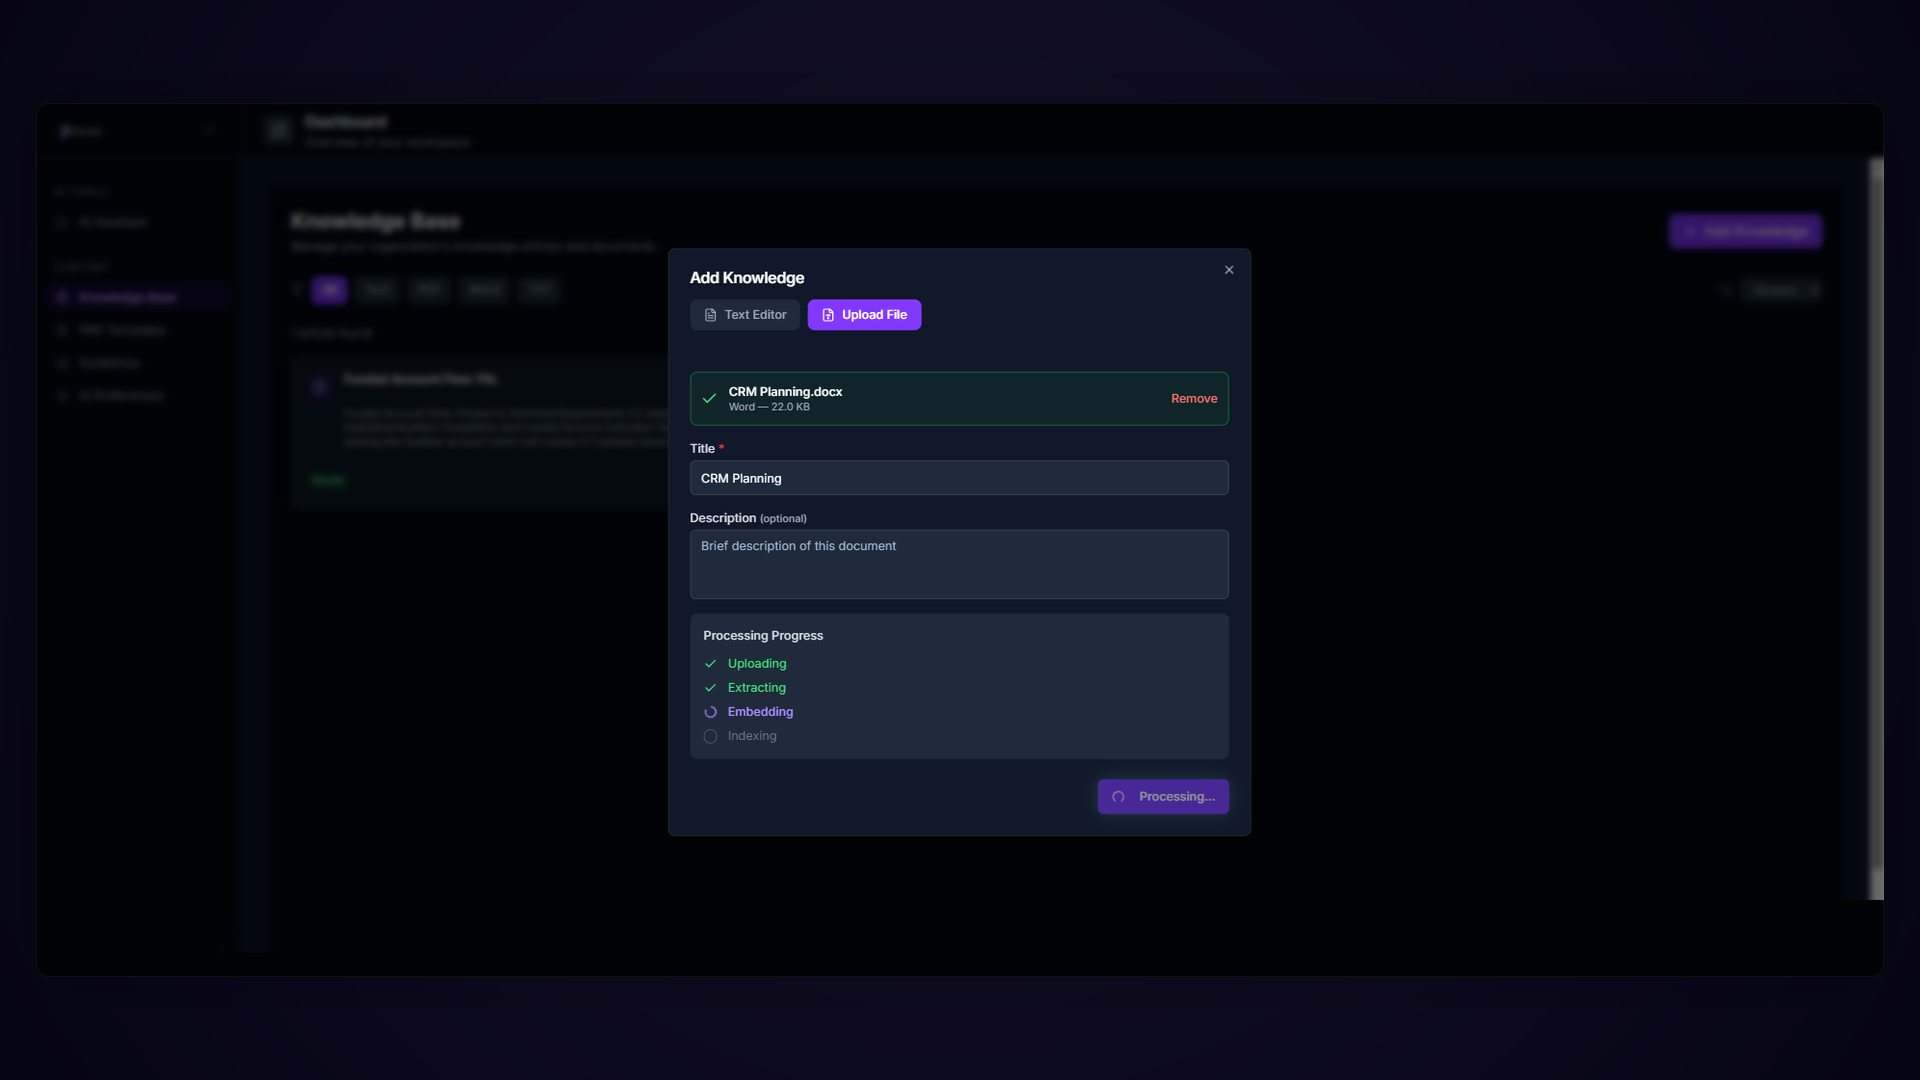Select the Indexing step circle
Image resolution: width=1920 pixels, height=1080 pixels.
coord(710,736)
